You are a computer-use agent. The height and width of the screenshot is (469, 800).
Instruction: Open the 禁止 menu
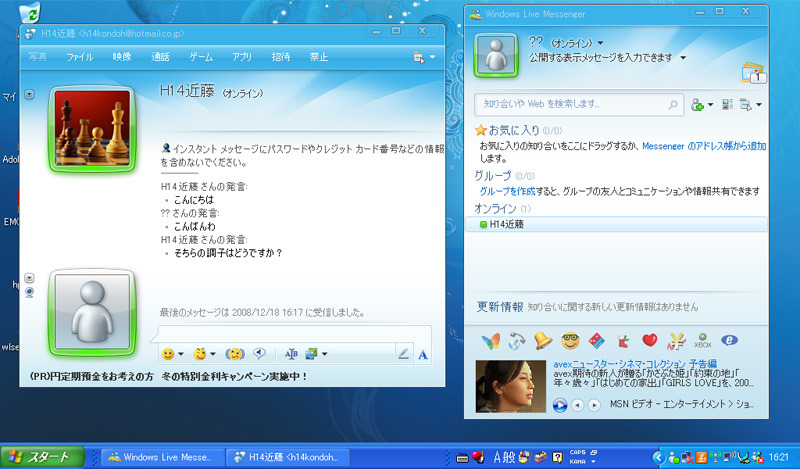319,57
